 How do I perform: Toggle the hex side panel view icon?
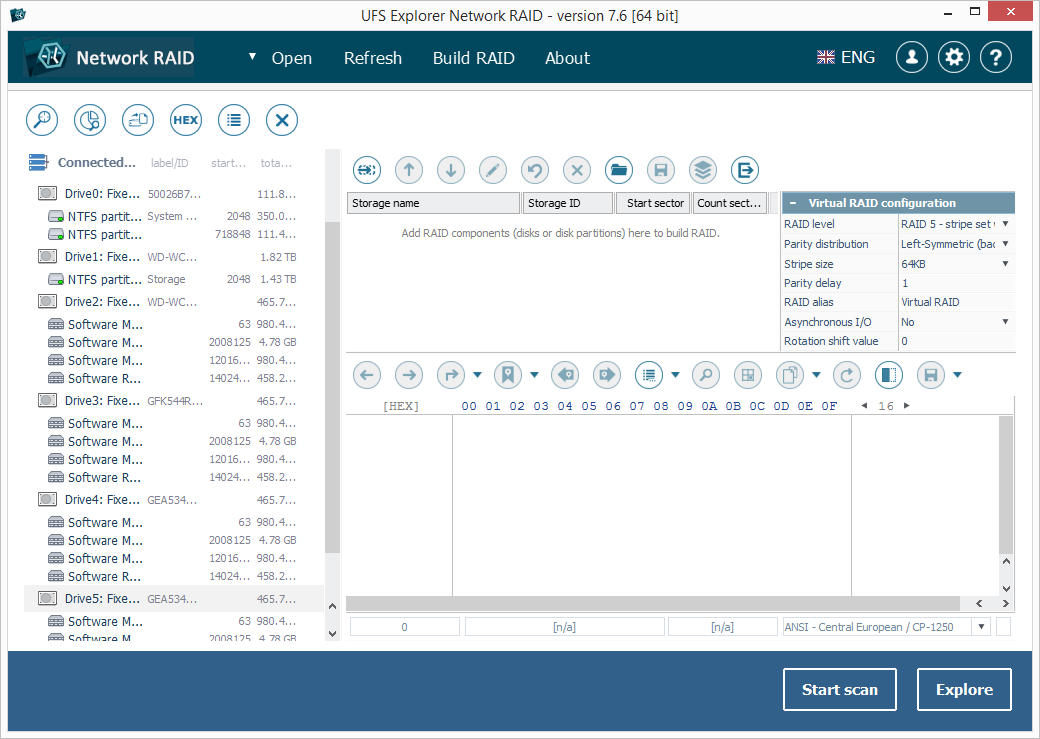889,375
